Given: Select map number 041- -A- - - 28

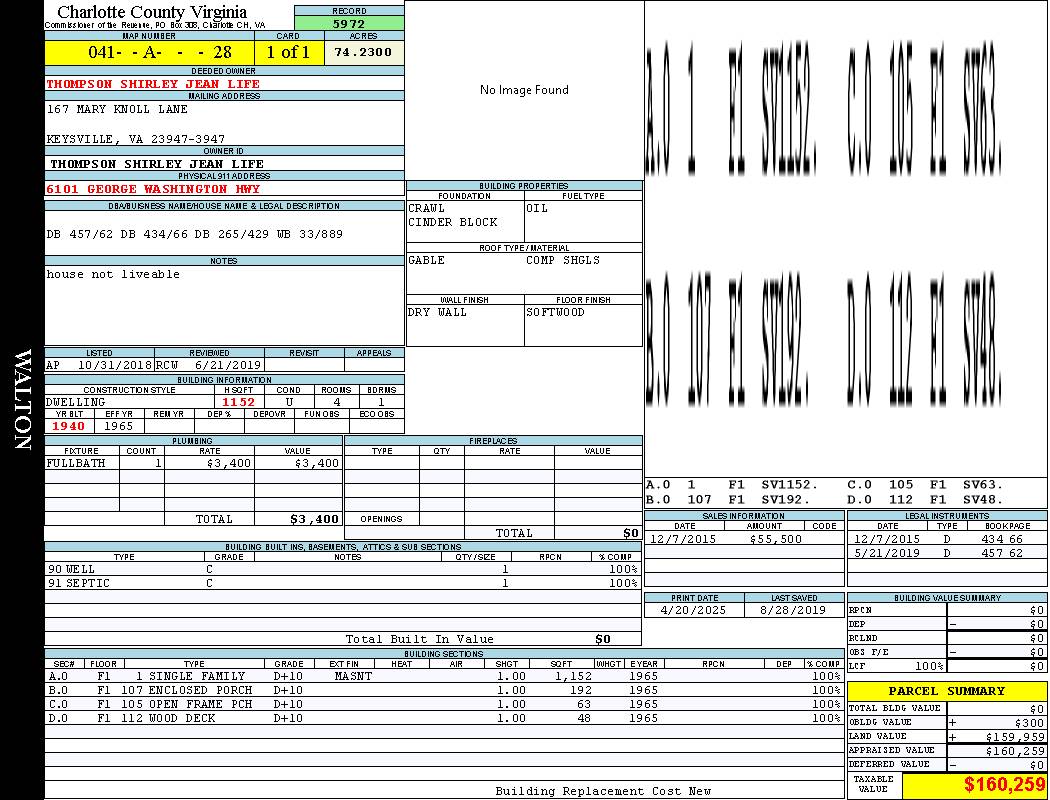Looking at the screenshot, I should point(160,52).
